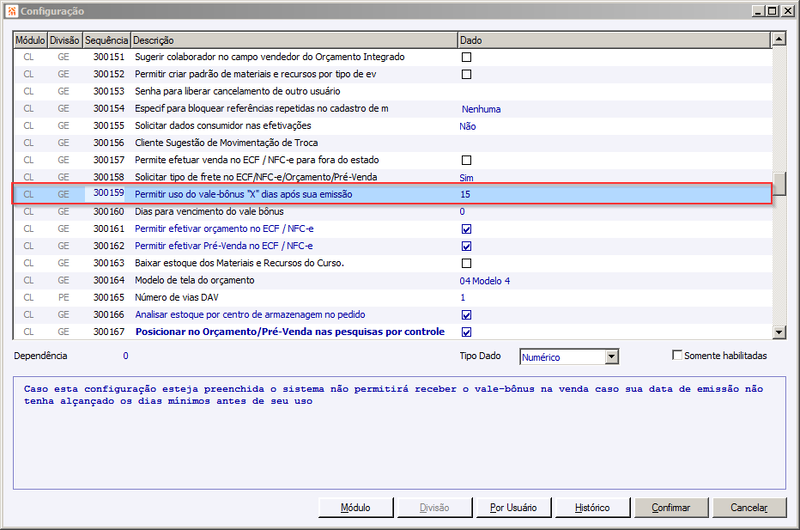Enable the Somente habilitadas checkbox

point(677,355)
